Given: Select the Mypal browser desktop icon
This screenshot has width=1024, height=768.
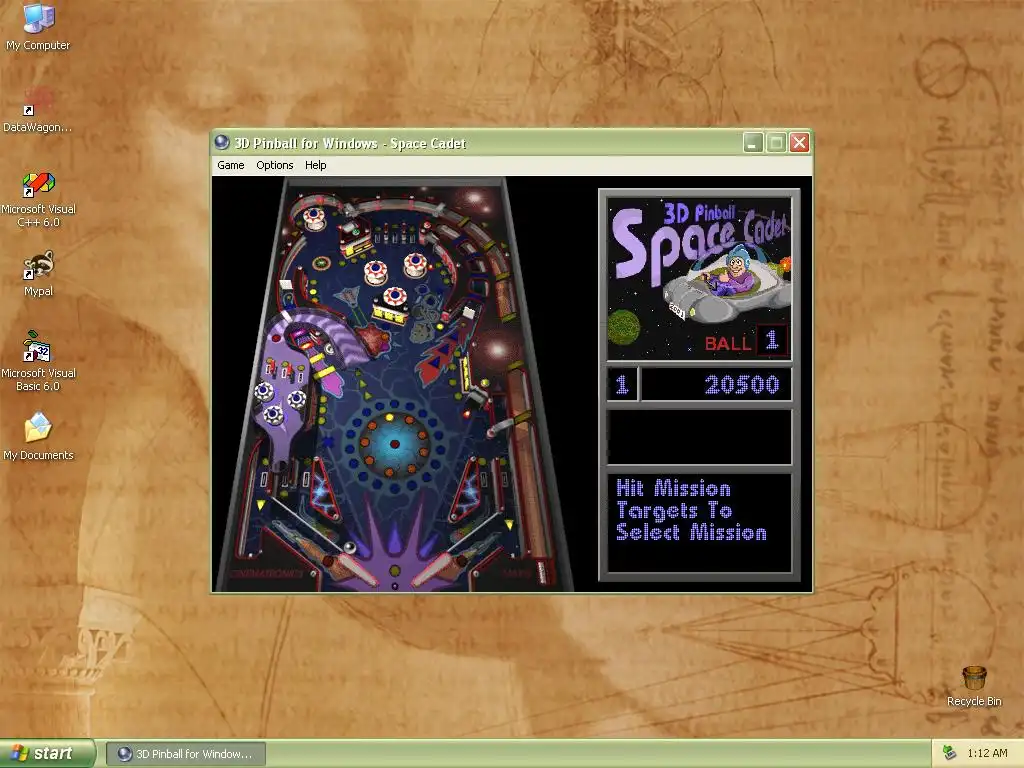Looking at the screenshot, I should click(38, 273).
